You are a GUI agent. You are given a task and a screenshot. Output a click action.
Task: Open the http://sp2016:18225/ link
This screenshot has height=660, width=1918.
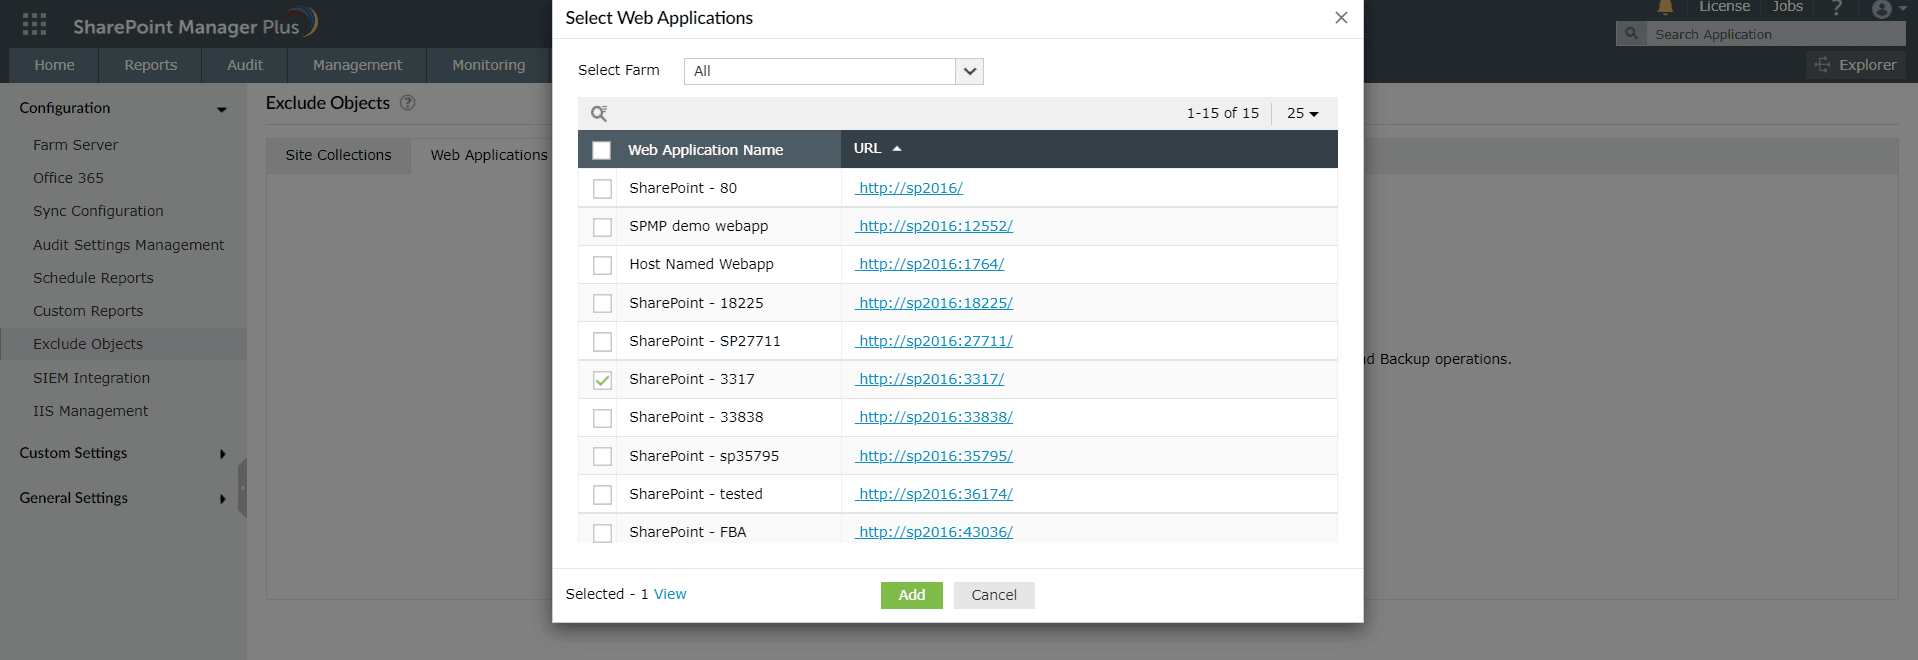[934, 303]
